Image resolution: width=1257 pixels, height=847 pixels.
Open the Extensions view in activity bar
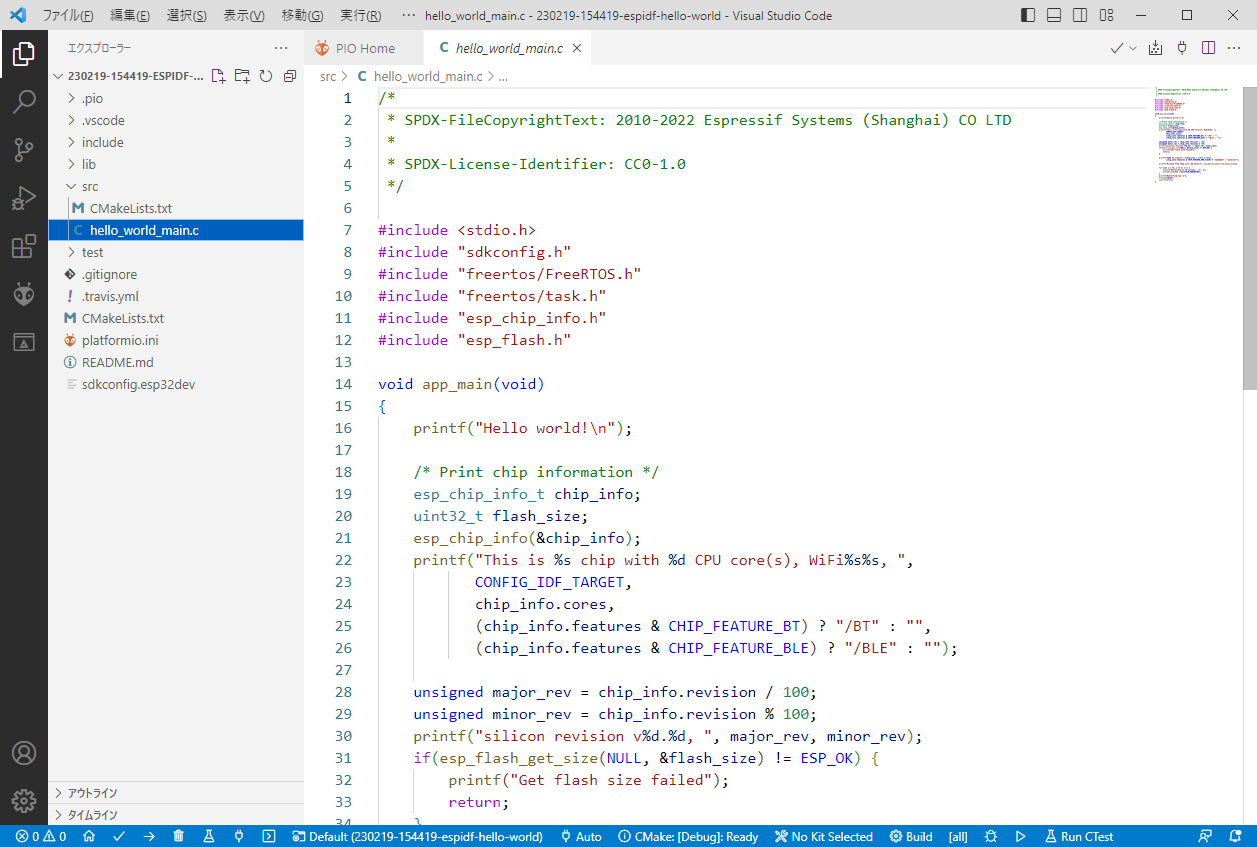[x=24, y=246]
